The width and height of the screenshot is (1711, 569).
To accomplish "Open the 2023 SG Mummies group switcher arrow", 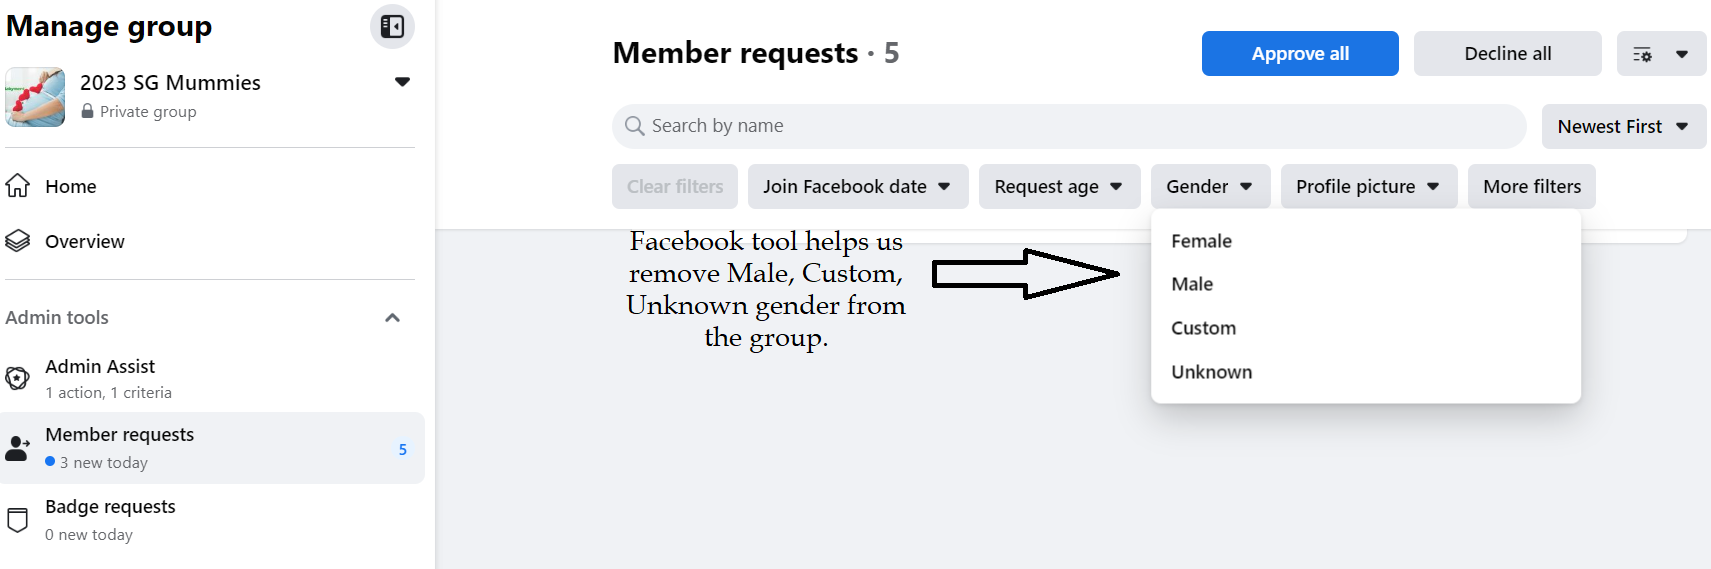I will [x=402, y=82].
